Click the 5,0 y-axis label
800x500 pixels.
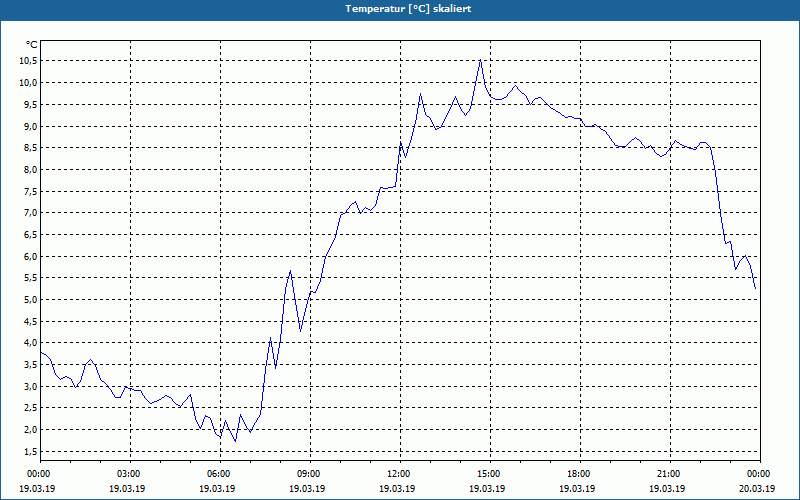tap(30, 299)
